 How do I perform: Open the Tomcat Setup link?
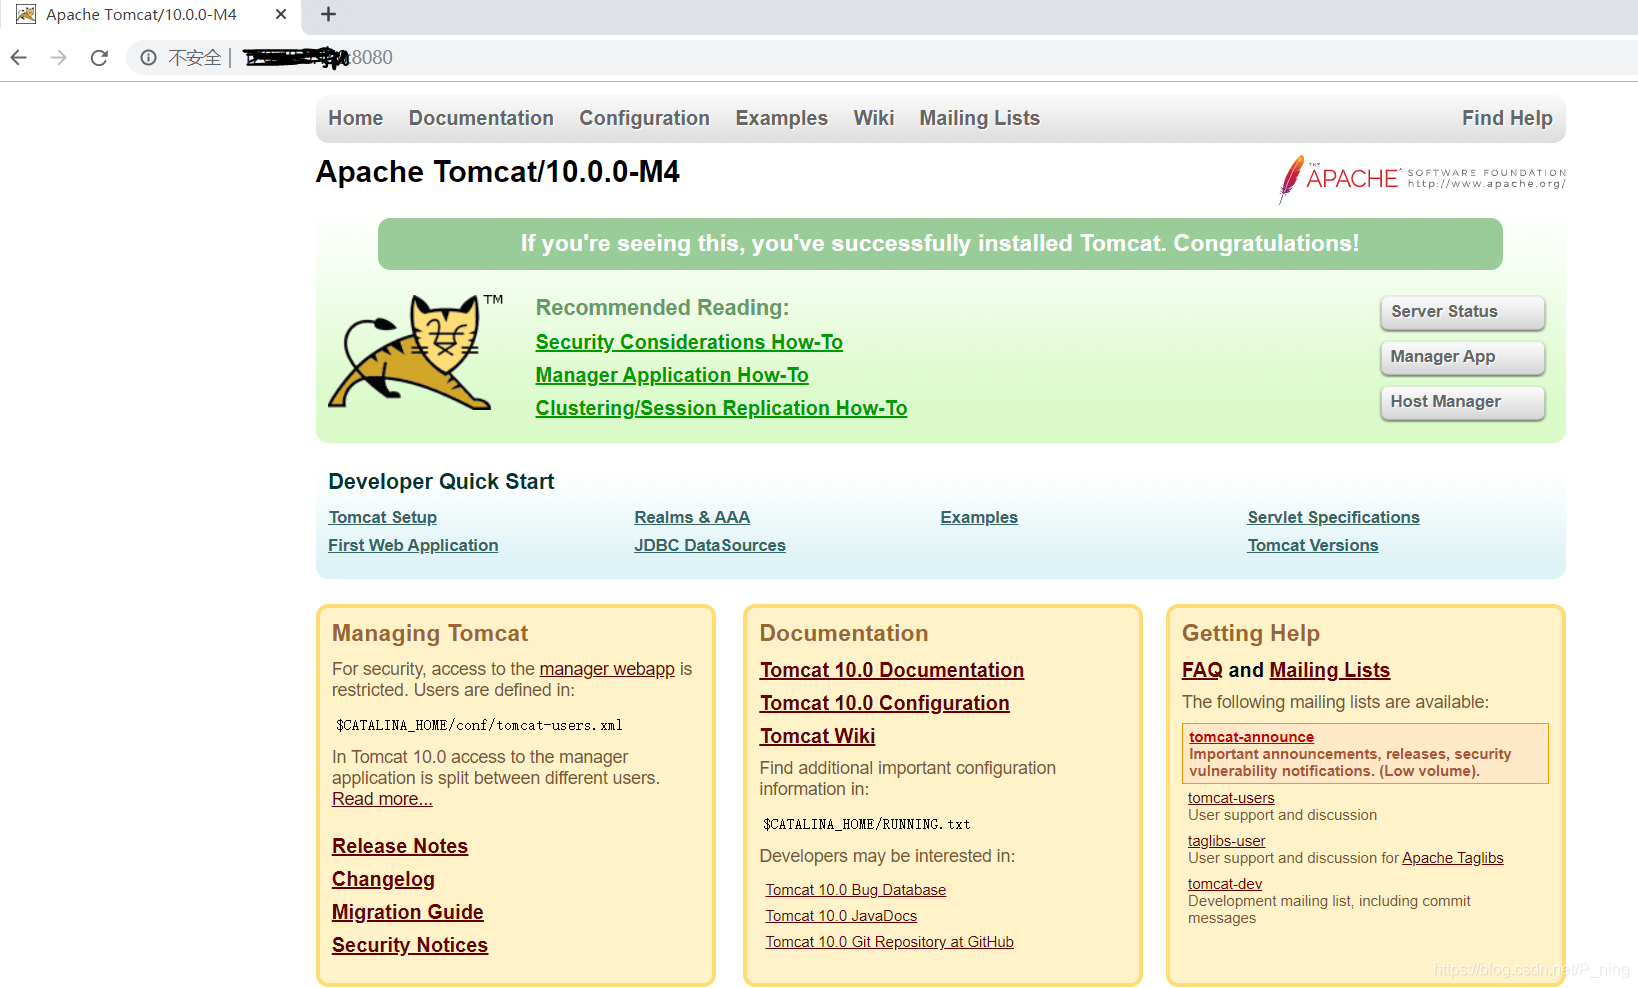(383, 517)
